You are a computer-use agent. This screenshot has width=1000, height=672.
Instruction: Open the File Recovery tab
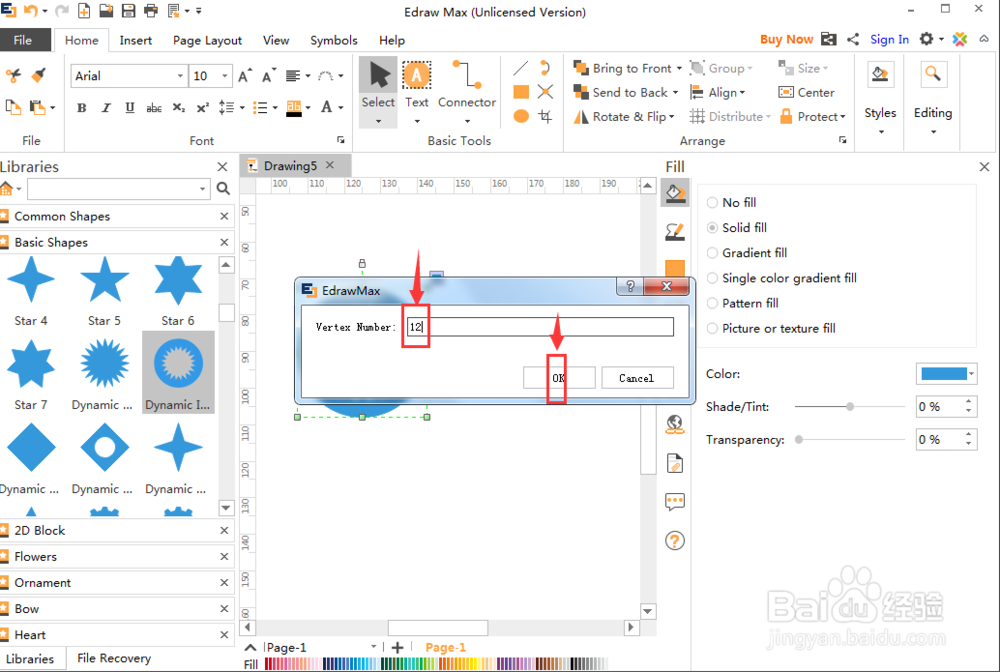tap(114, 658)
